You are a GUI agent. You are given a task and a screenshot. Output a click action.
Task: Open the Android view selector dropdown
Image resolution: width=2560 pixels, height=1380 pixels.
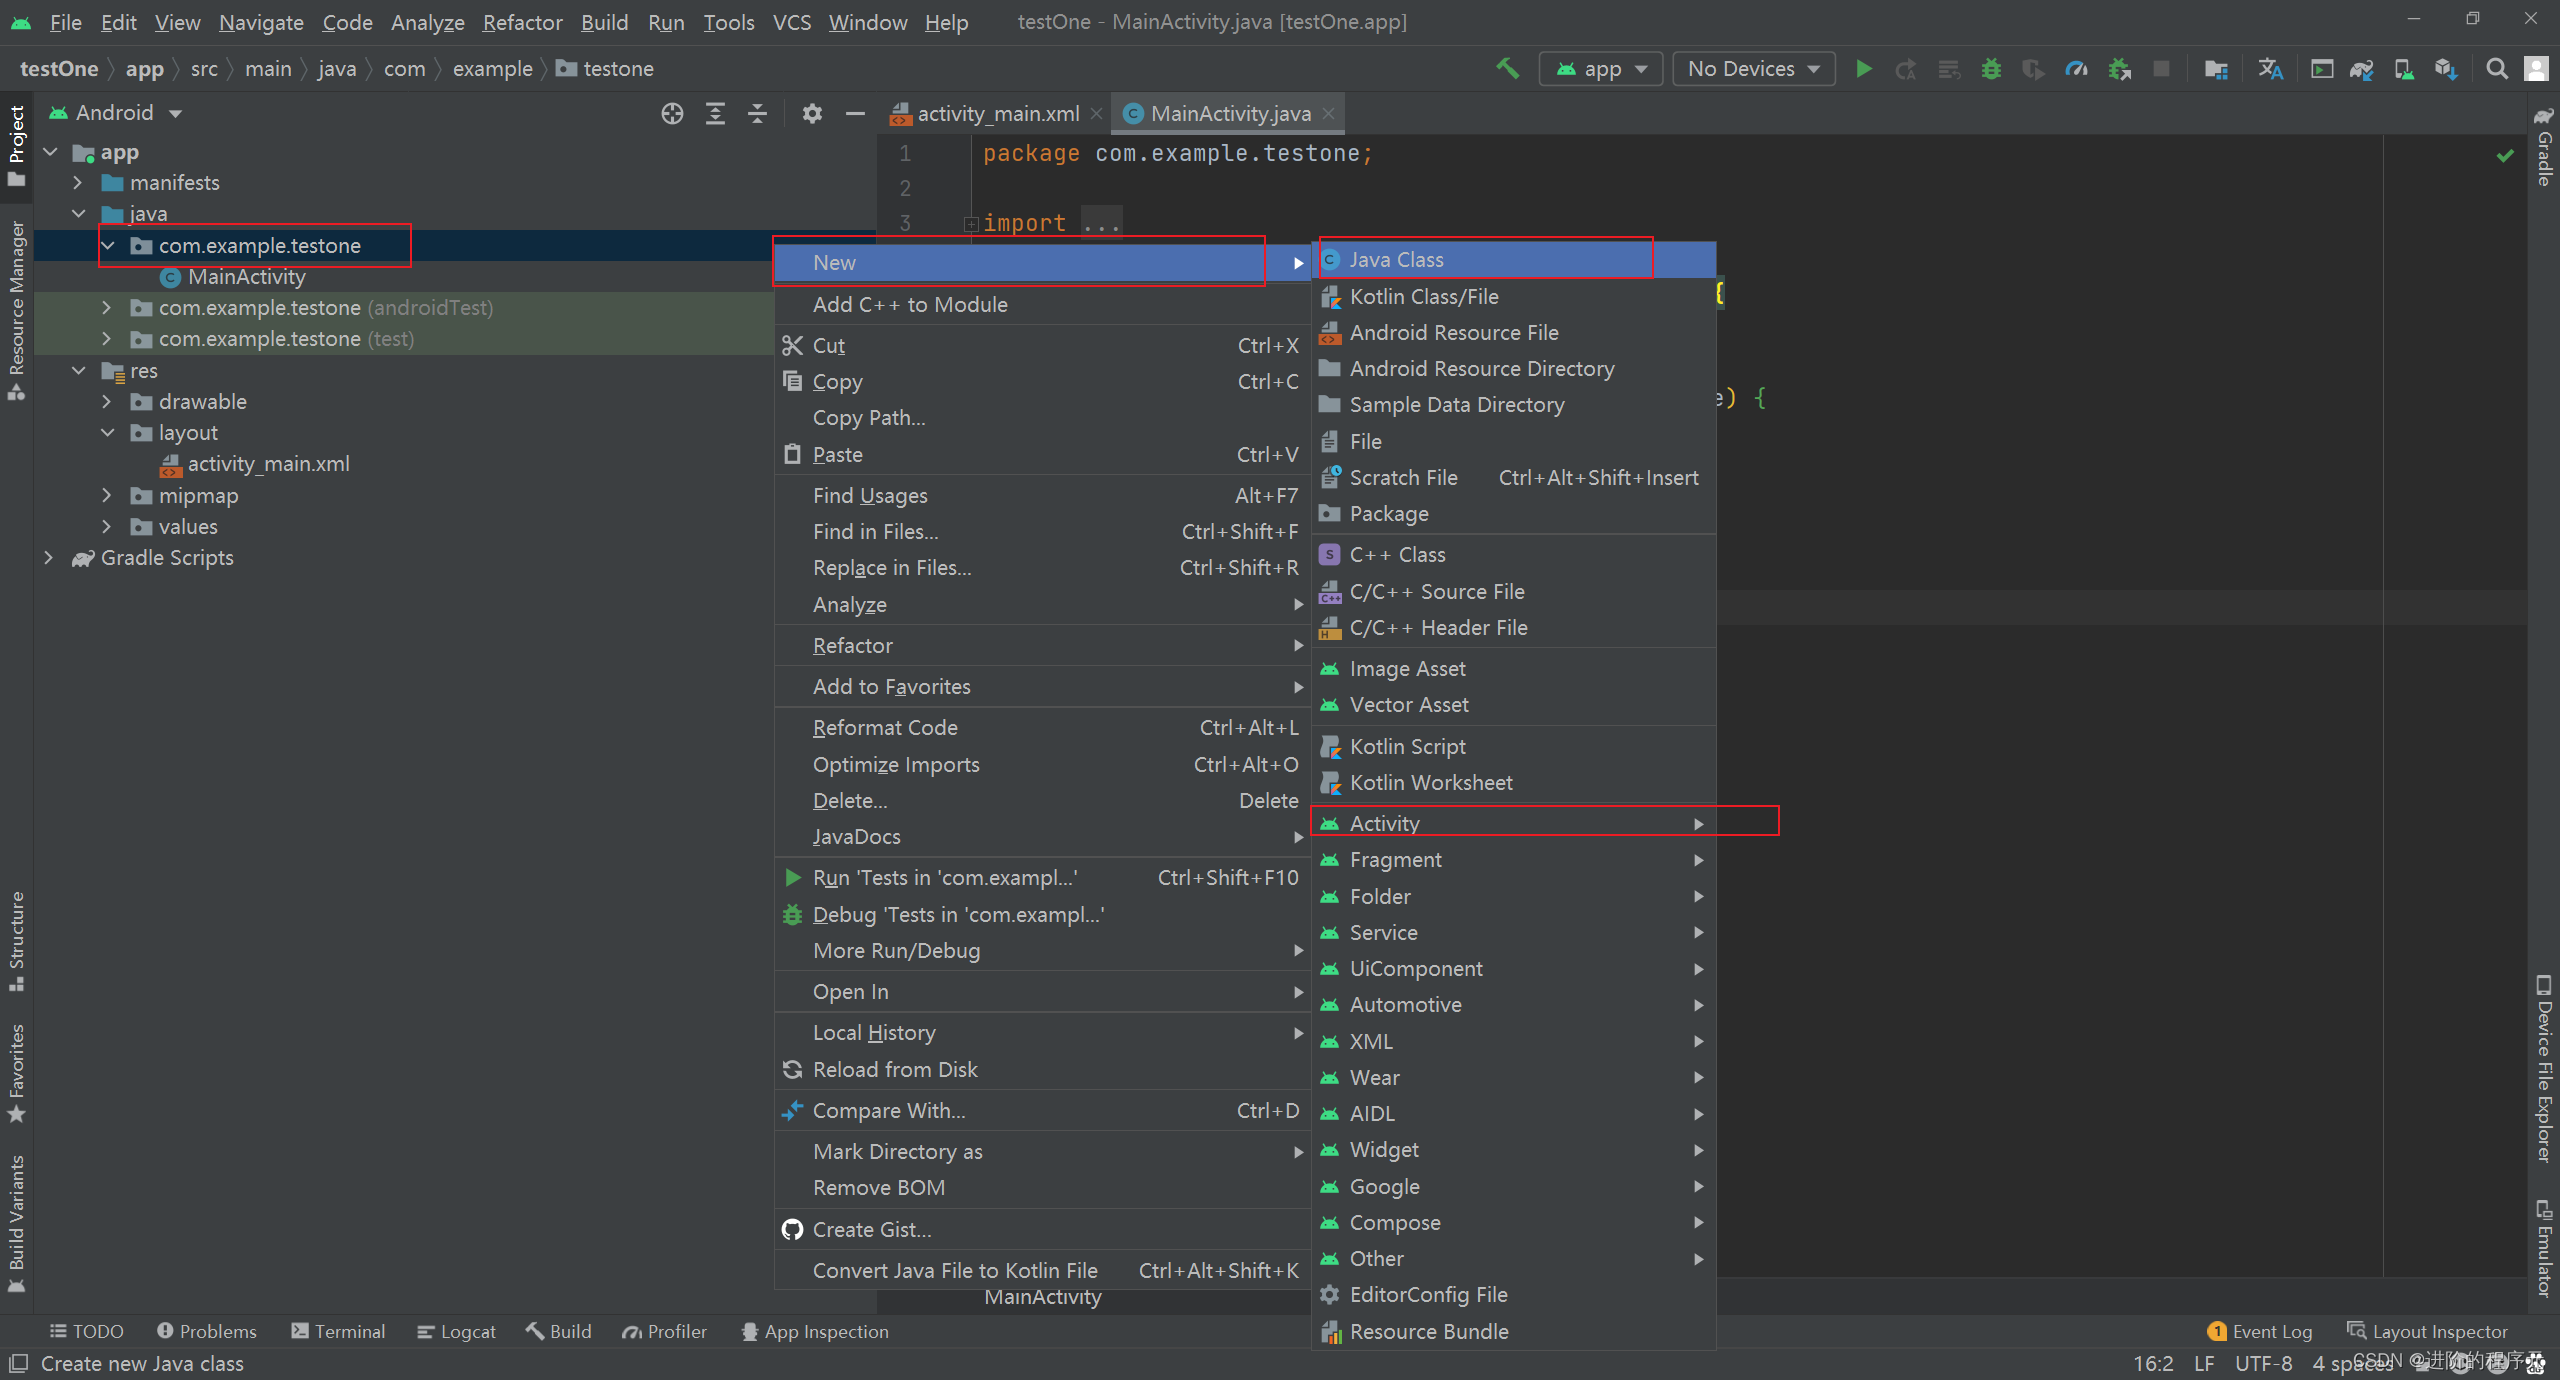point(116,113)
